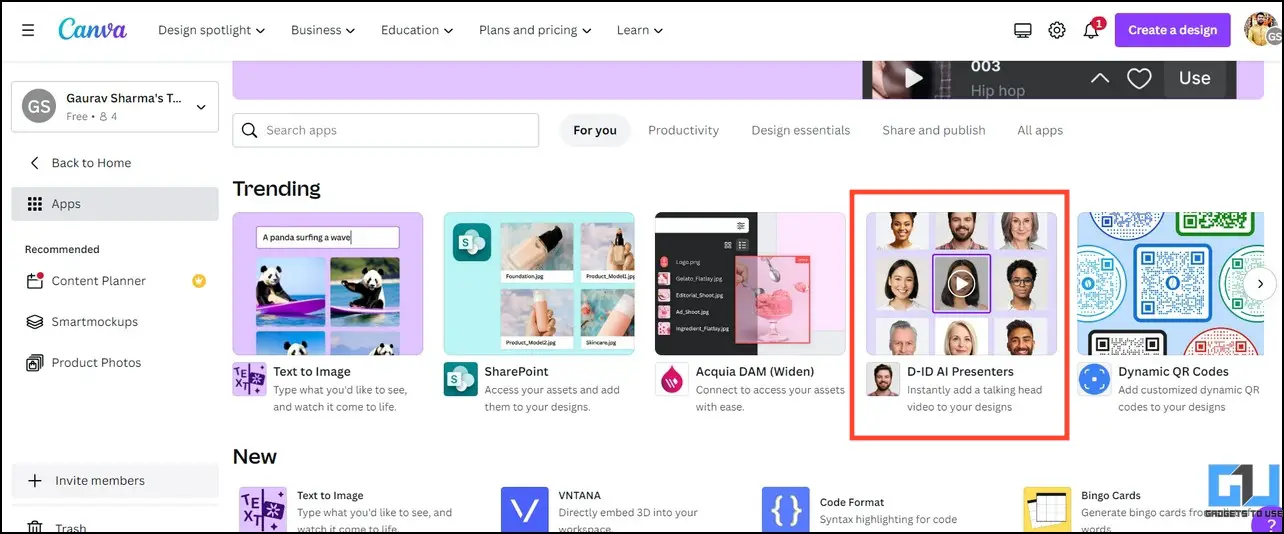Click the Text to Image app icon under Trending

click(249, 380)
